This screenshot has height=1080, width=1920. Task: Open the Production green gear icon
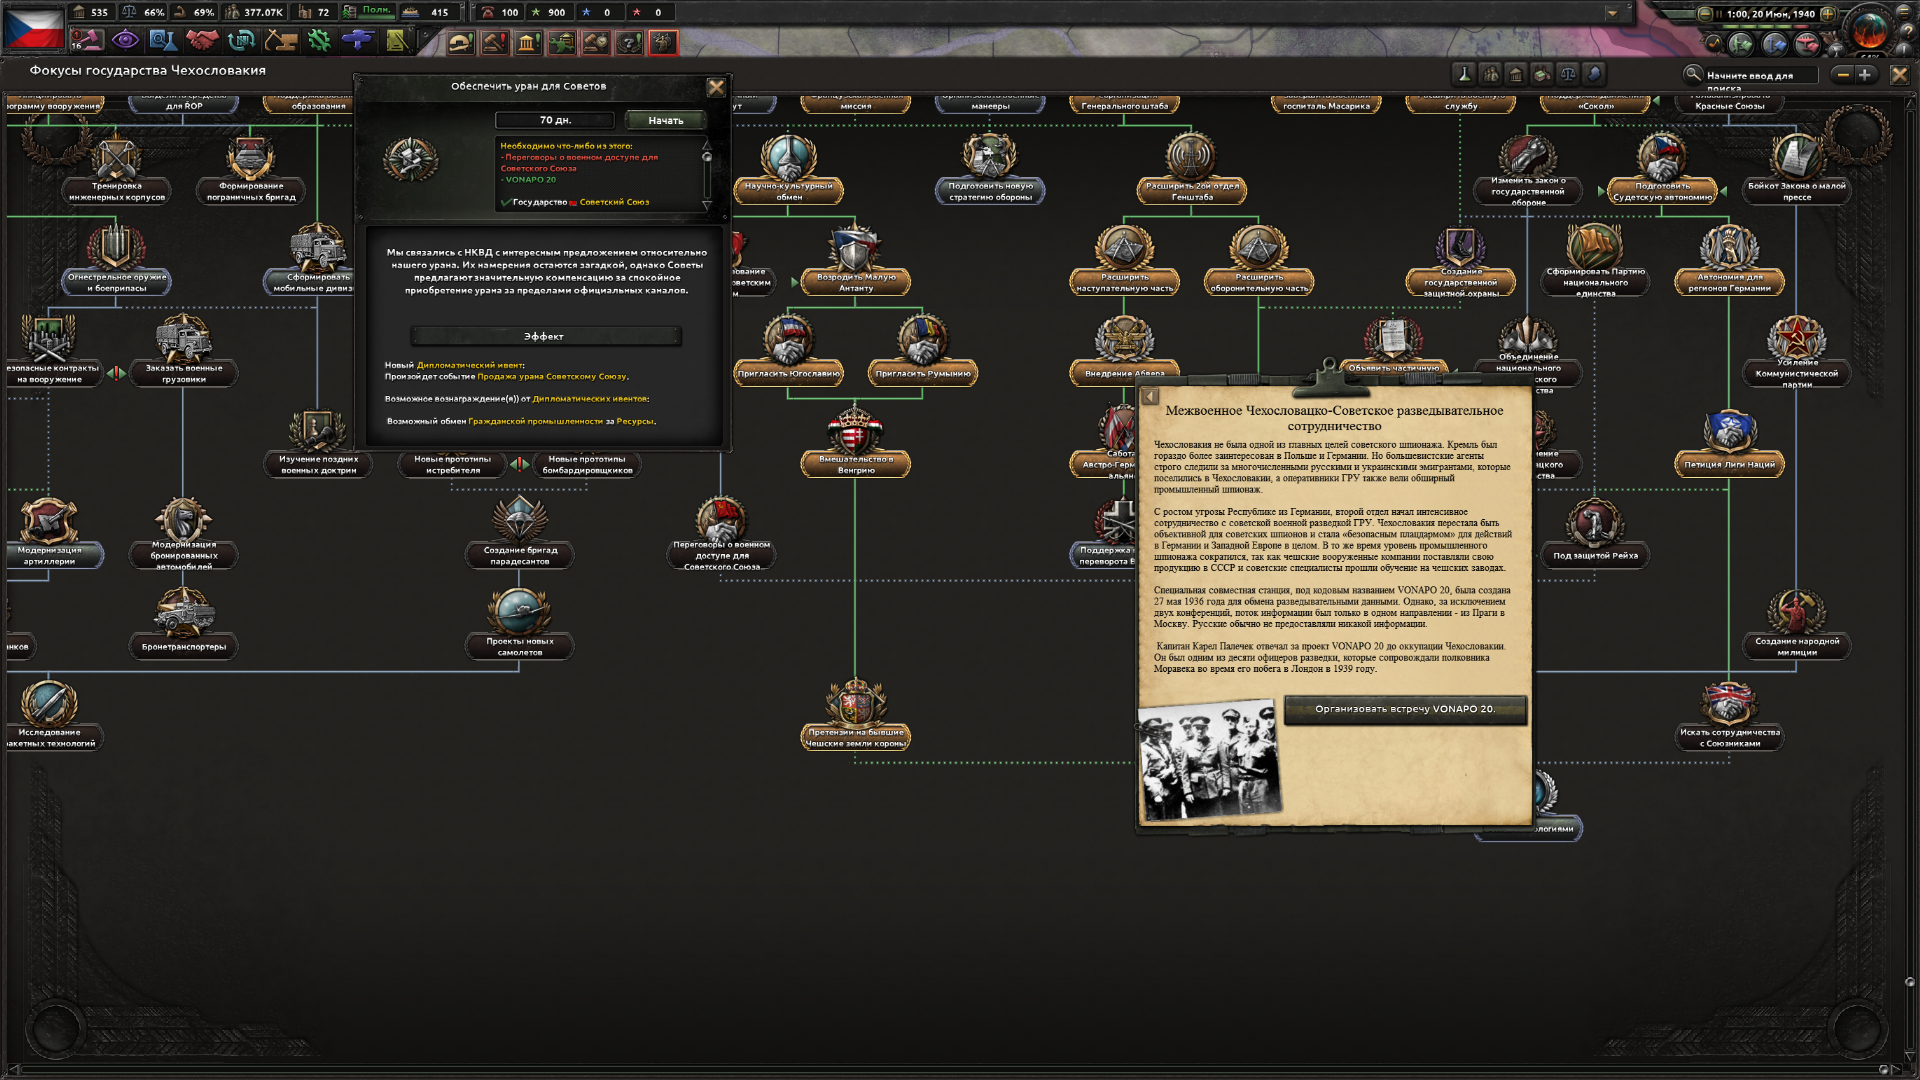(319, 41)
